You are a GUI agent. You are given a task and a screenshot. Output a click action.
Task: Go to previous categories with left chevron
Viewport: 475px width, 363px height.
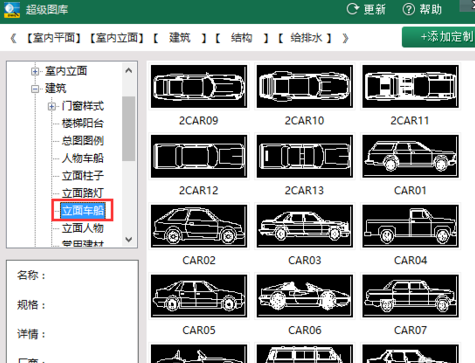[x=13, y=38]
